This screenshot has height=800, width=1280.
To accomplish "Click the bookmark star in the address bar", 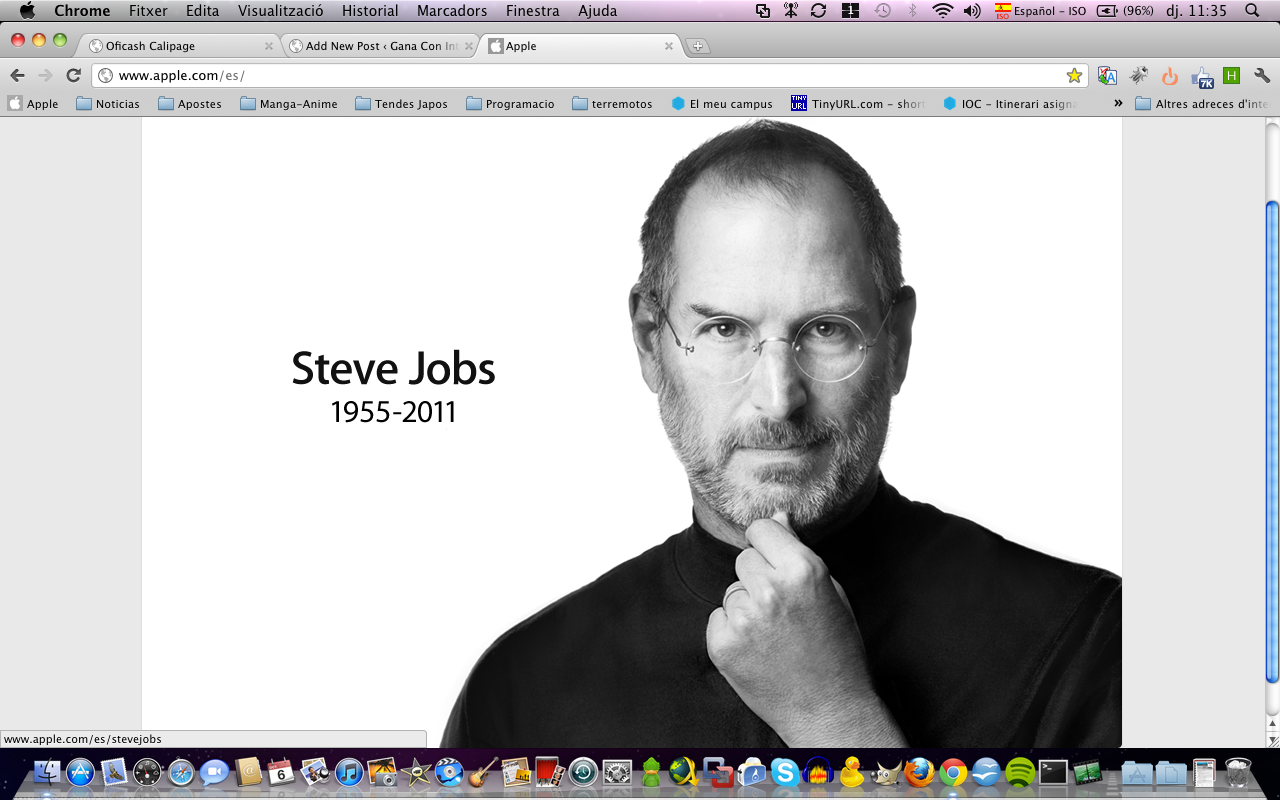I will 1074,75.
